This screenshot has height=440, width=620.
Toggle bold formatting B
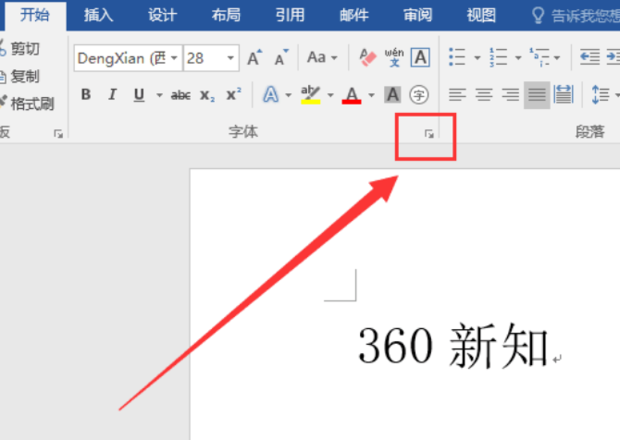(86, 94)
